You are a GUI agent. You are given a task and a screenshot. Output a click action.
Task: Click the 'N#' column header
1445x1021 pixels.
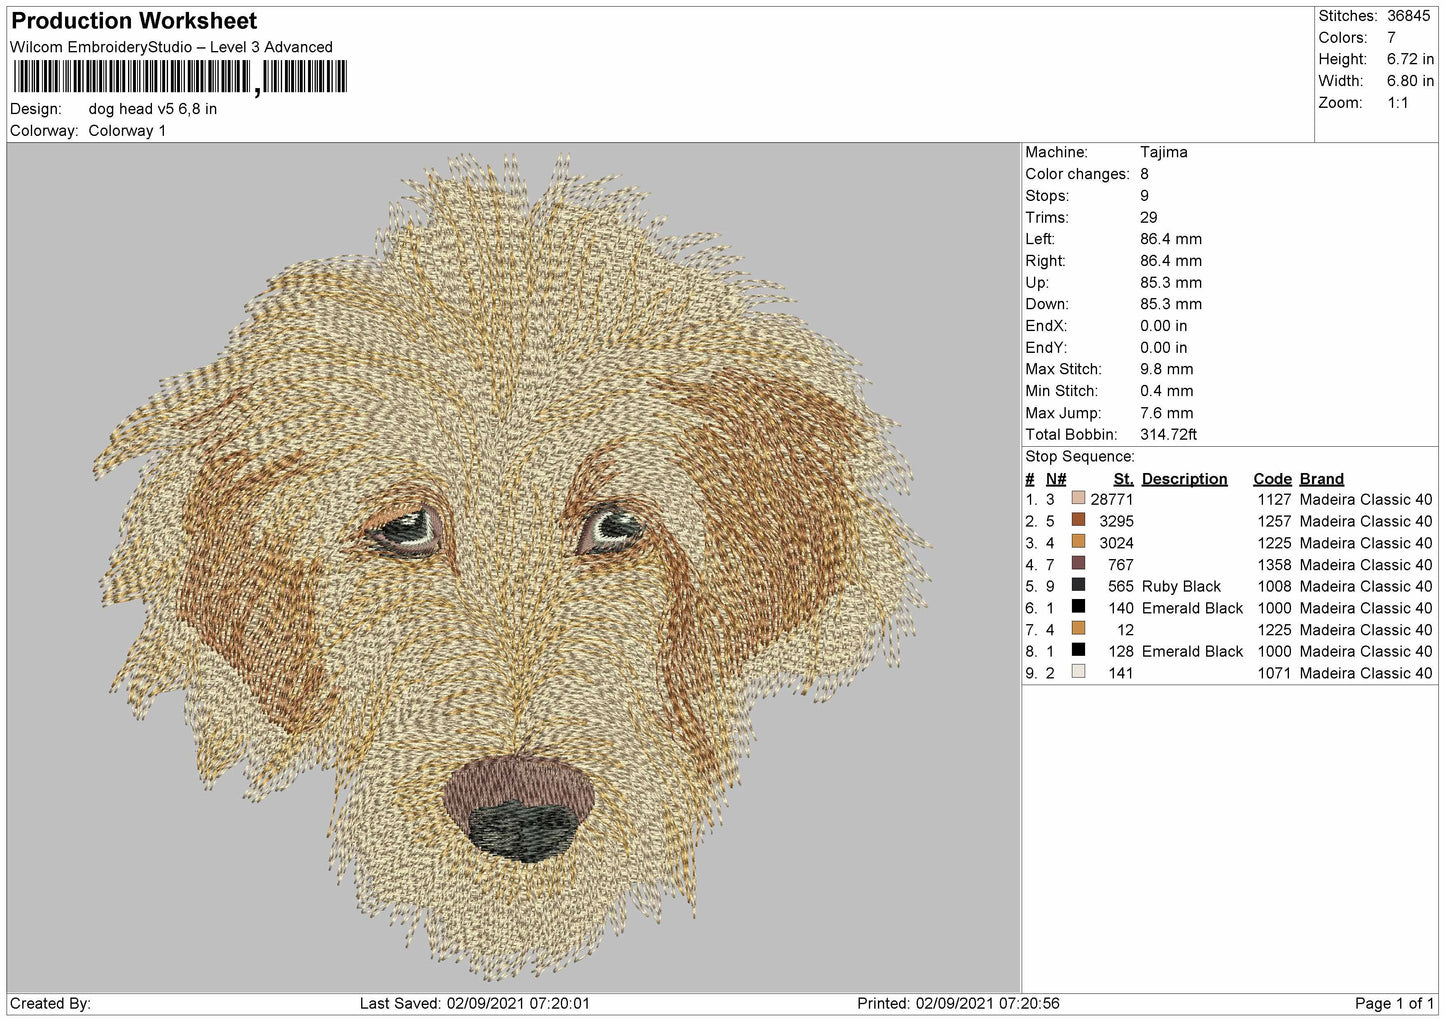(1056, 479)
